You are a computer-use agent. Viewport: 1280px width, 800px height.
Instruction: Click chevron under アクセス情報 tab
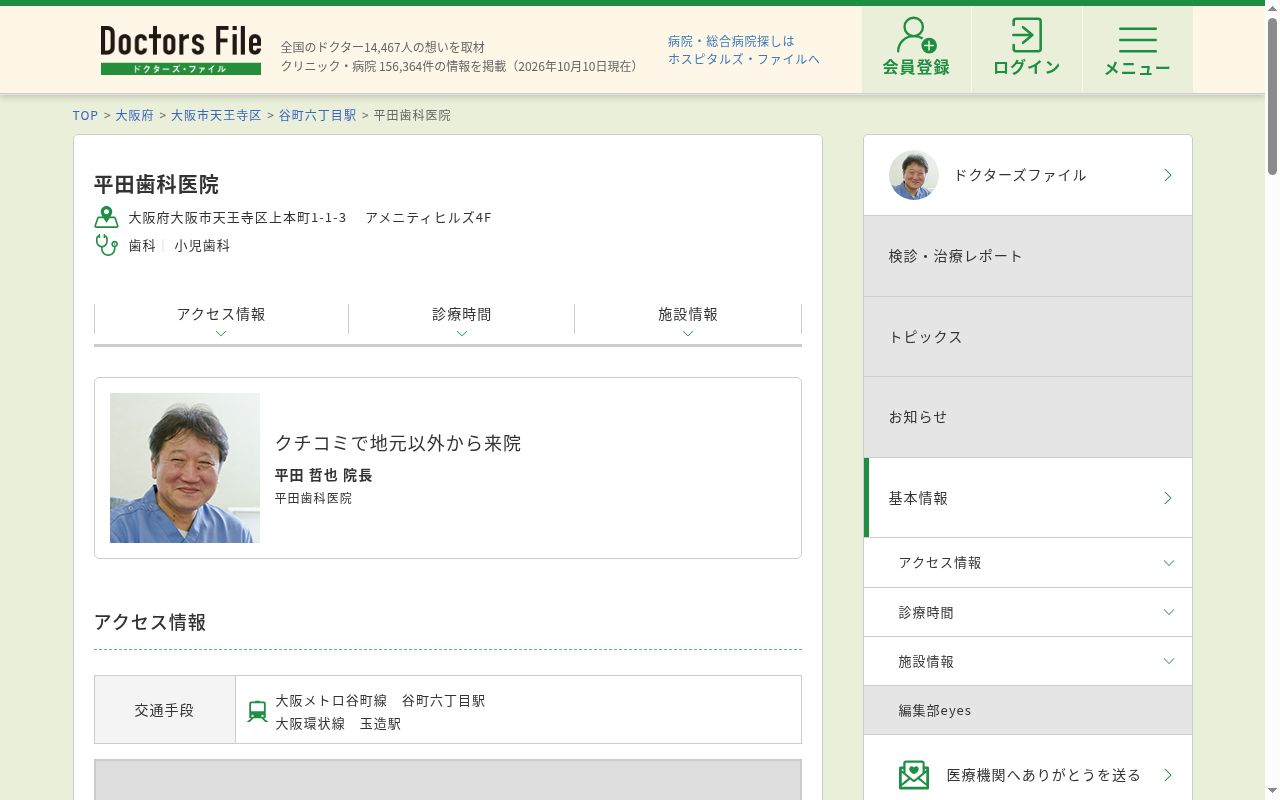221,334
